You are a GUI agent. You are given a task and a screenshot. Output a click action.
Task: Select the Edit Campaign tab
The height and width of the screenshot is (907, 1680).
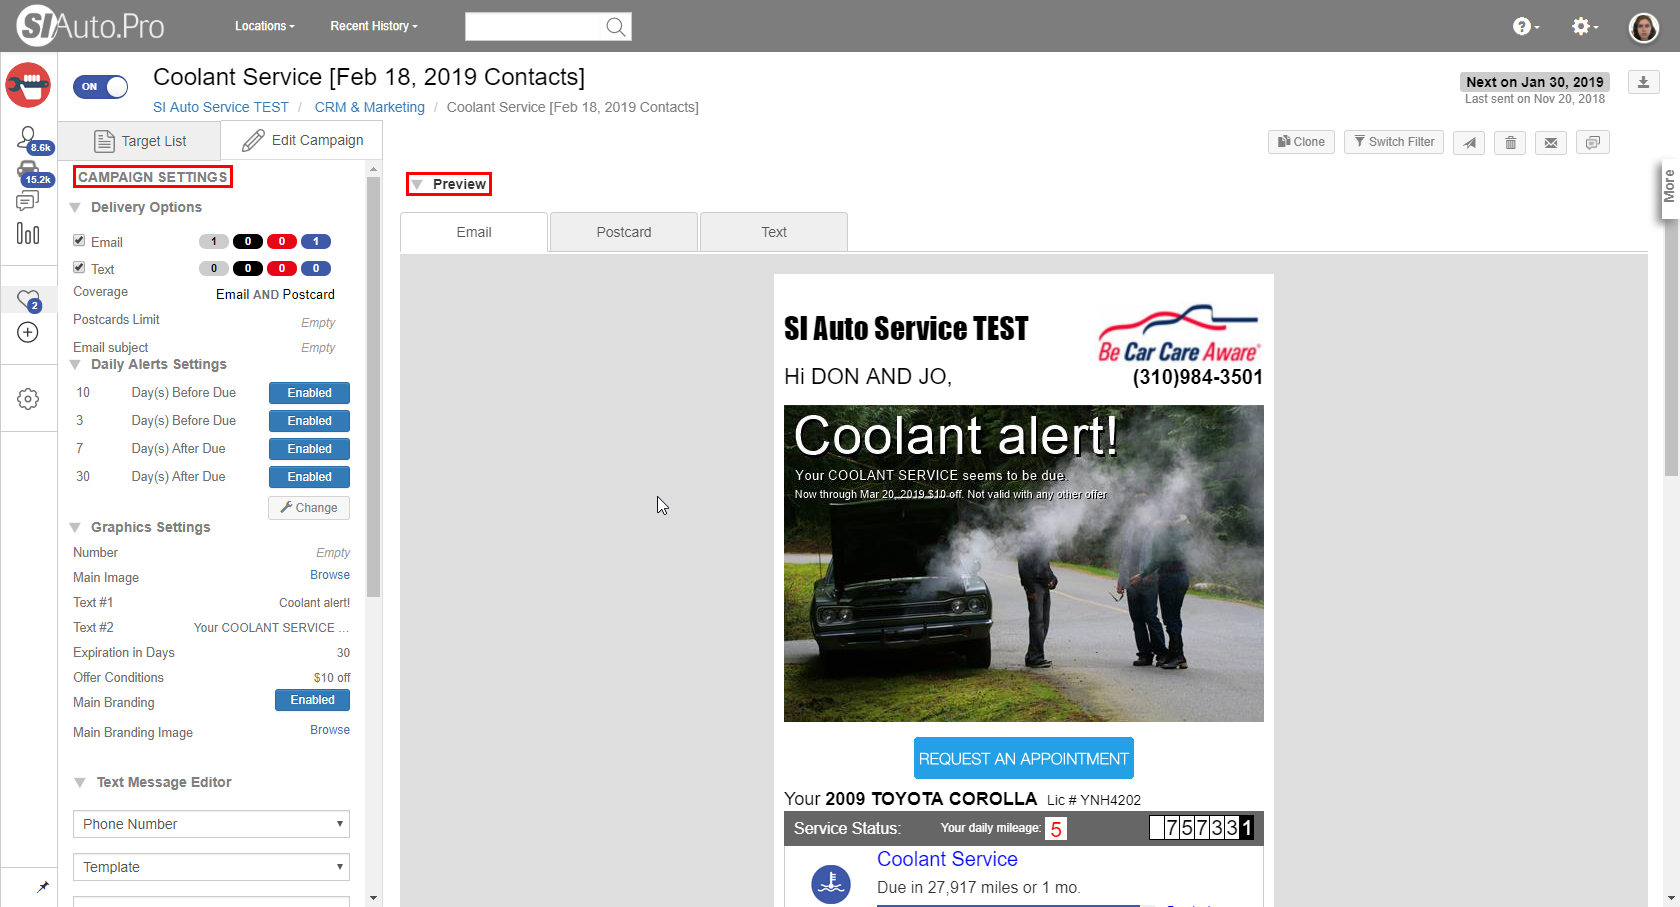(x=302, y=140)
